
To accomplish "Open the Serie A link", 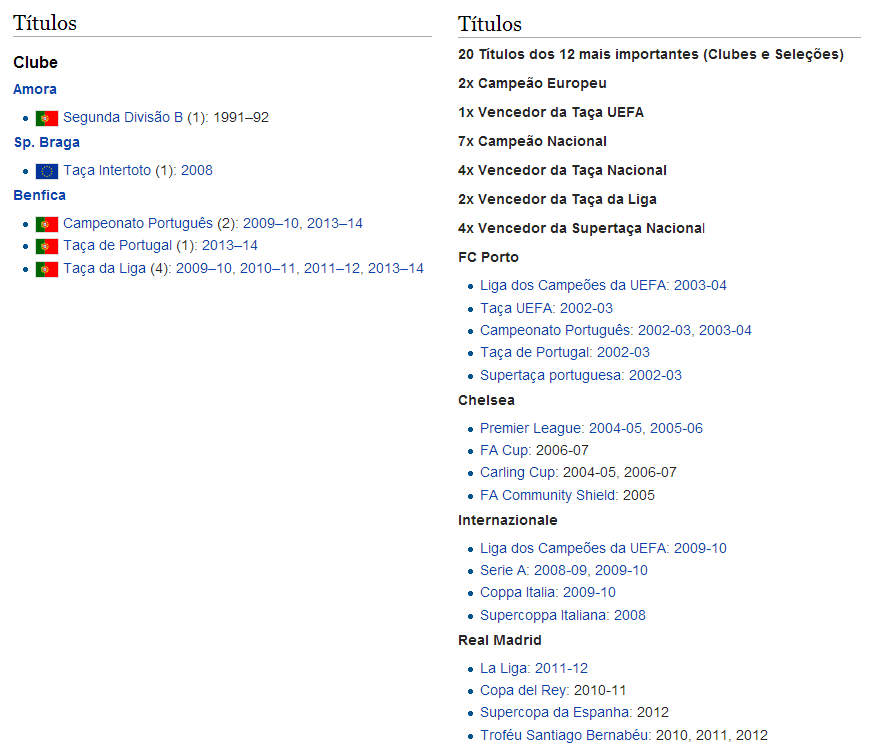I will 503,571.
